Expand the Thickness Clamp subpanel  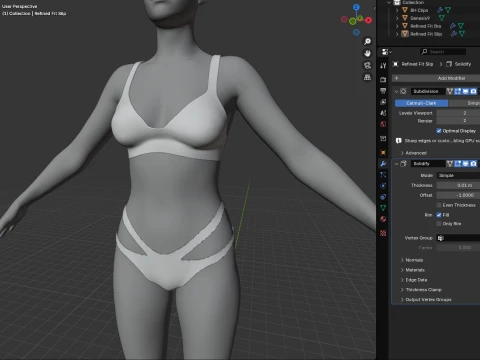[x=421, y=290]
